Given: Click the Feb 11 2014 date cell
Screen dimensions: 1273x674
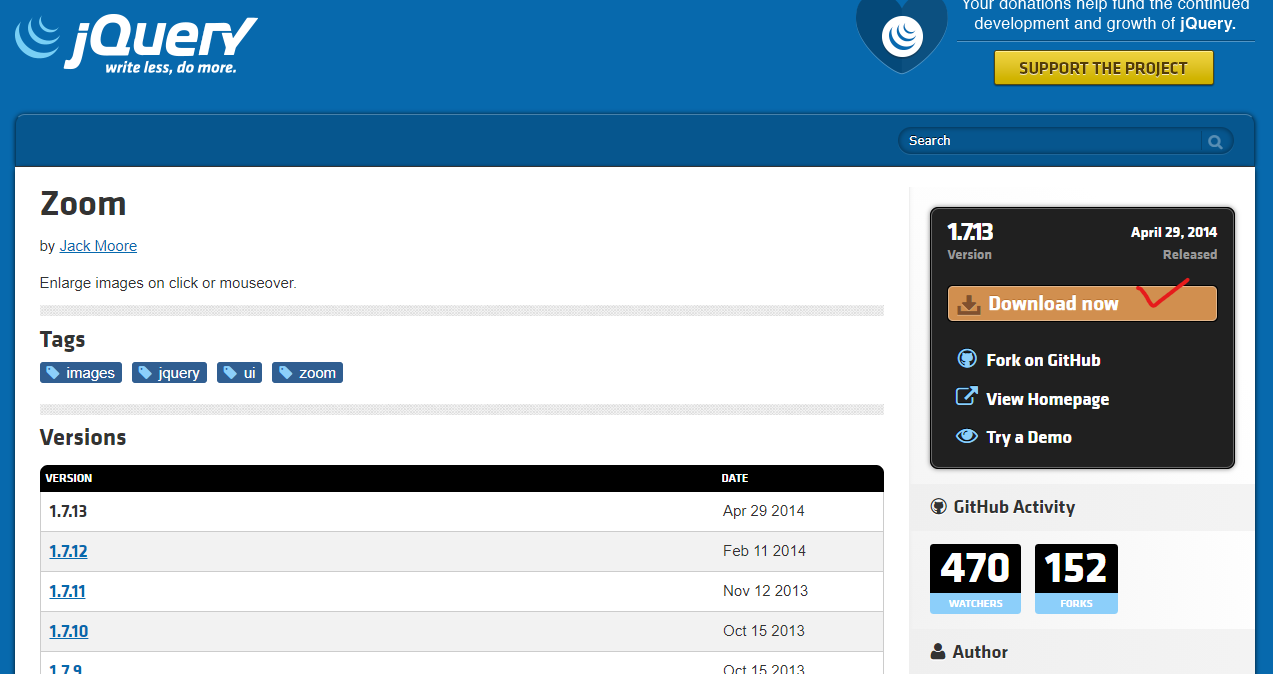Looking at the screenshot, I should 764,551.
